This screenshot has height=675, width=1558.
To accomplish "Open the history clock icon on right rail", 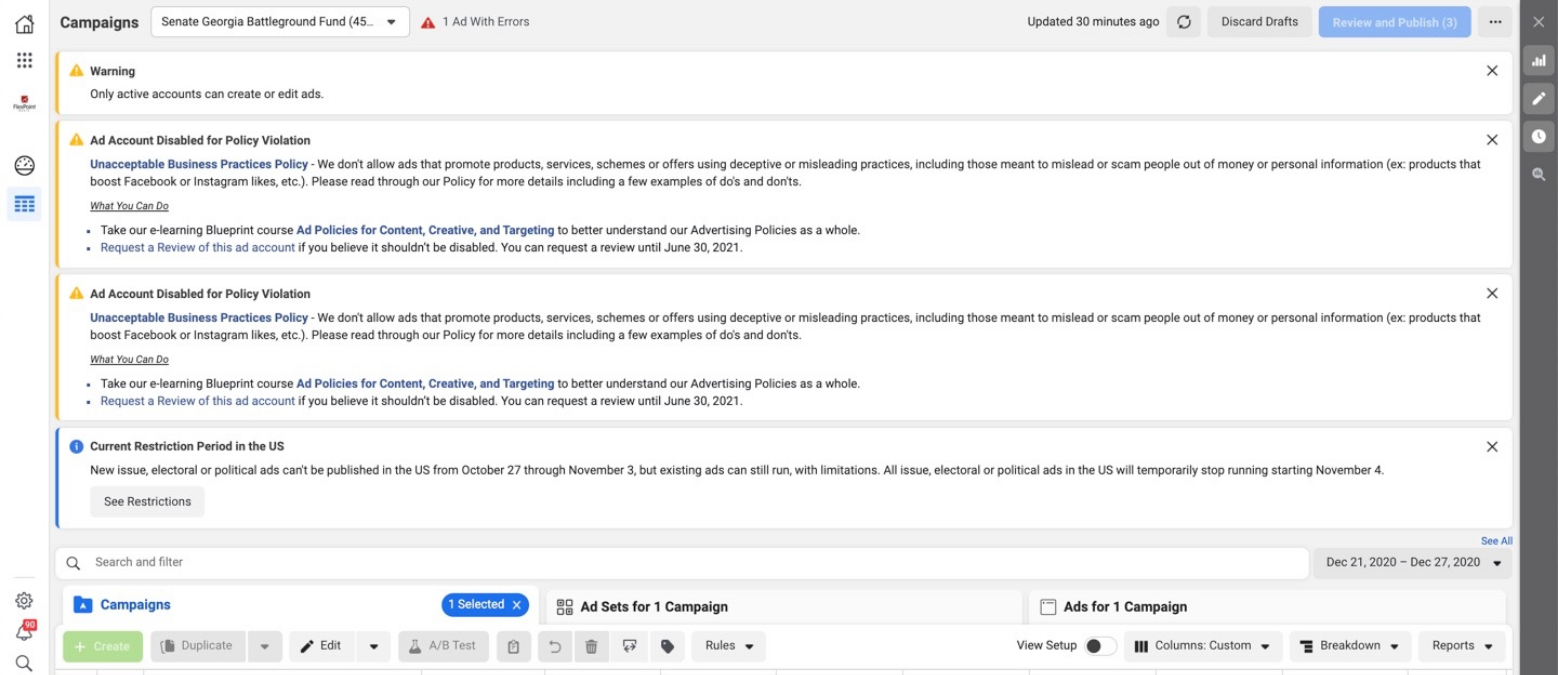I will coord(1538,136).
